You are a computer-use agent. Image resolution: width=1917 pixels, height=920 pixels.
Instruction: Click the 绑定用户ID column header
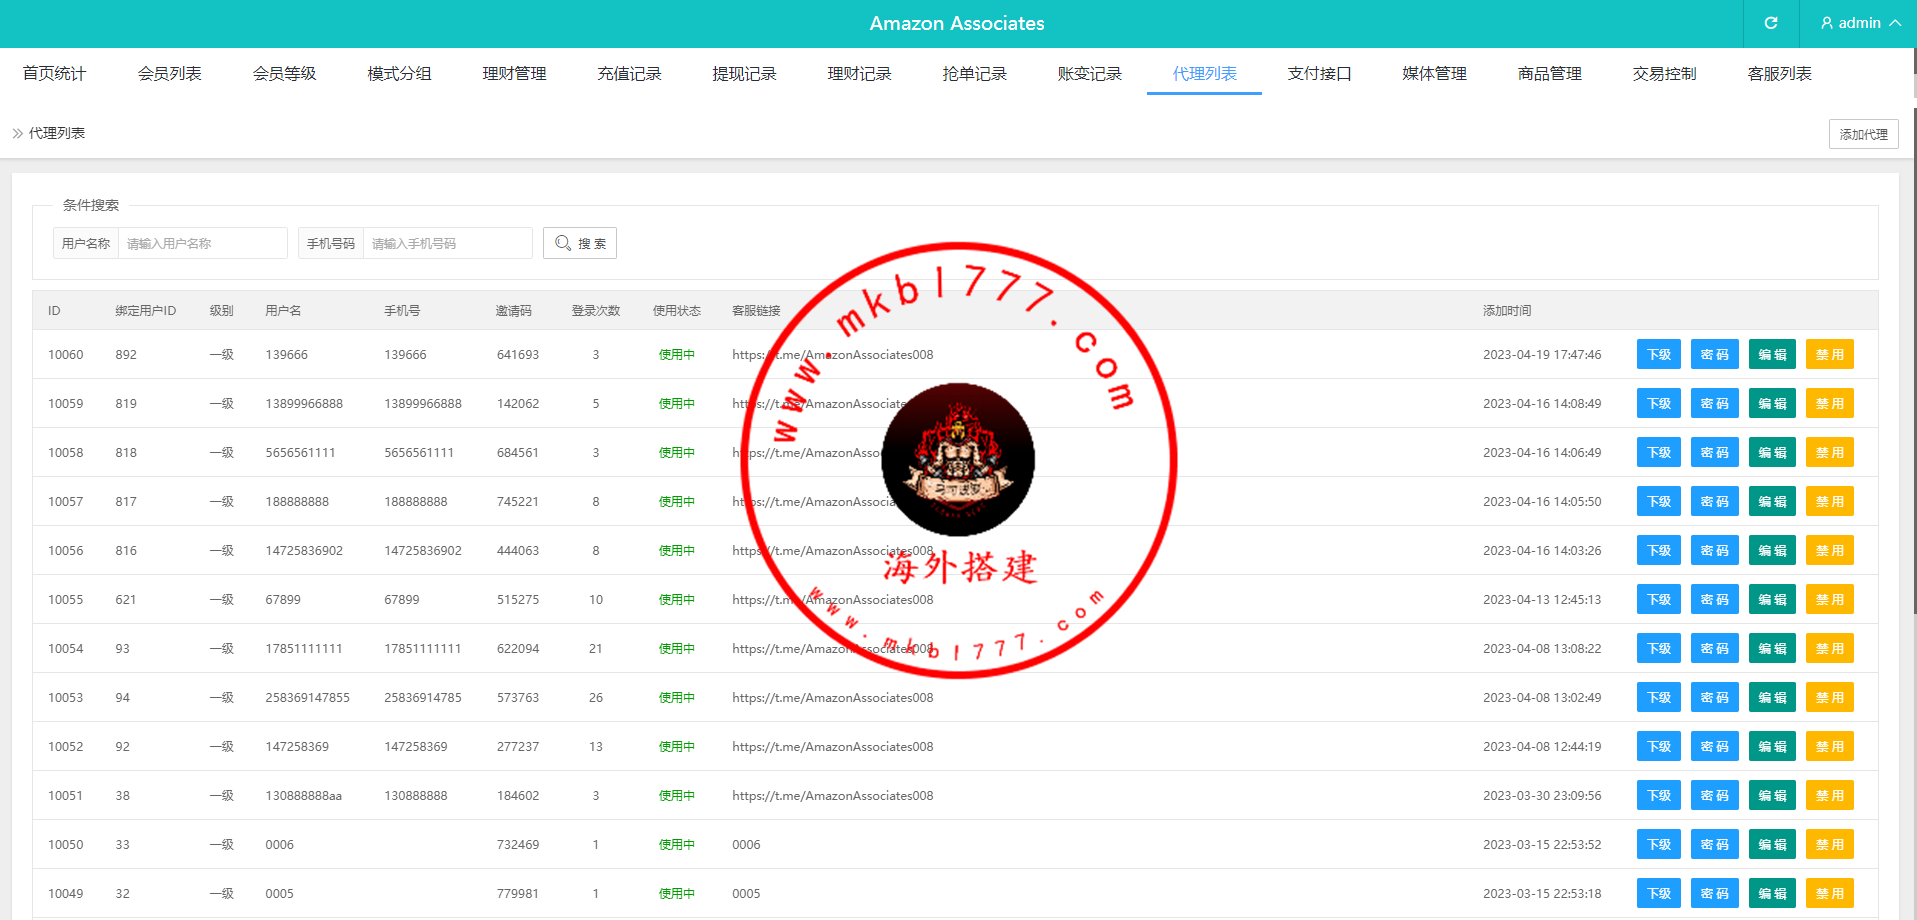[x=145, y=311]
